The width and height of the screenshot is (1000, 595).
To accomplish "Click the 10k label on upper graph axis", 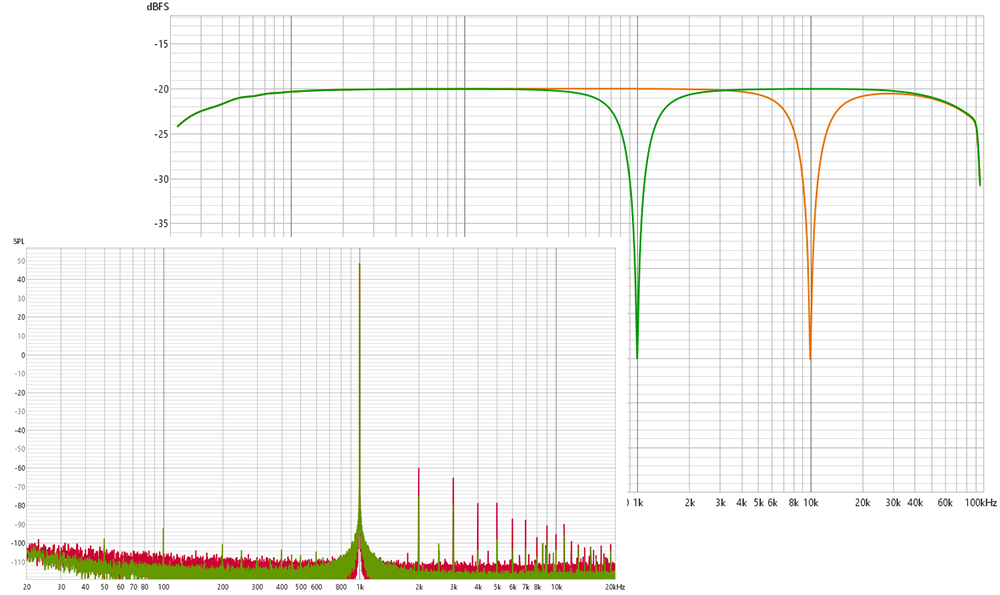I will pyautogui.click(x=810, y=502).
